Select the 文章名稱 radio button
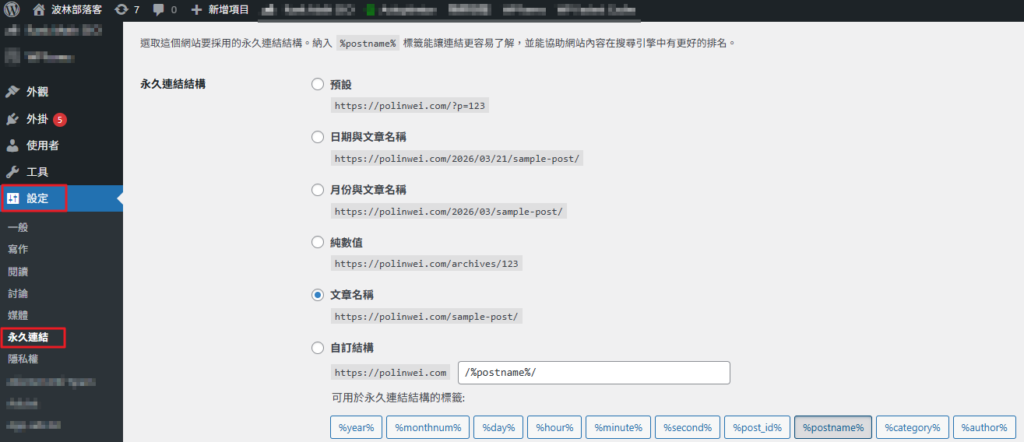The width and height of the screenshot is (1024, 442). click(x=317, y=295)
